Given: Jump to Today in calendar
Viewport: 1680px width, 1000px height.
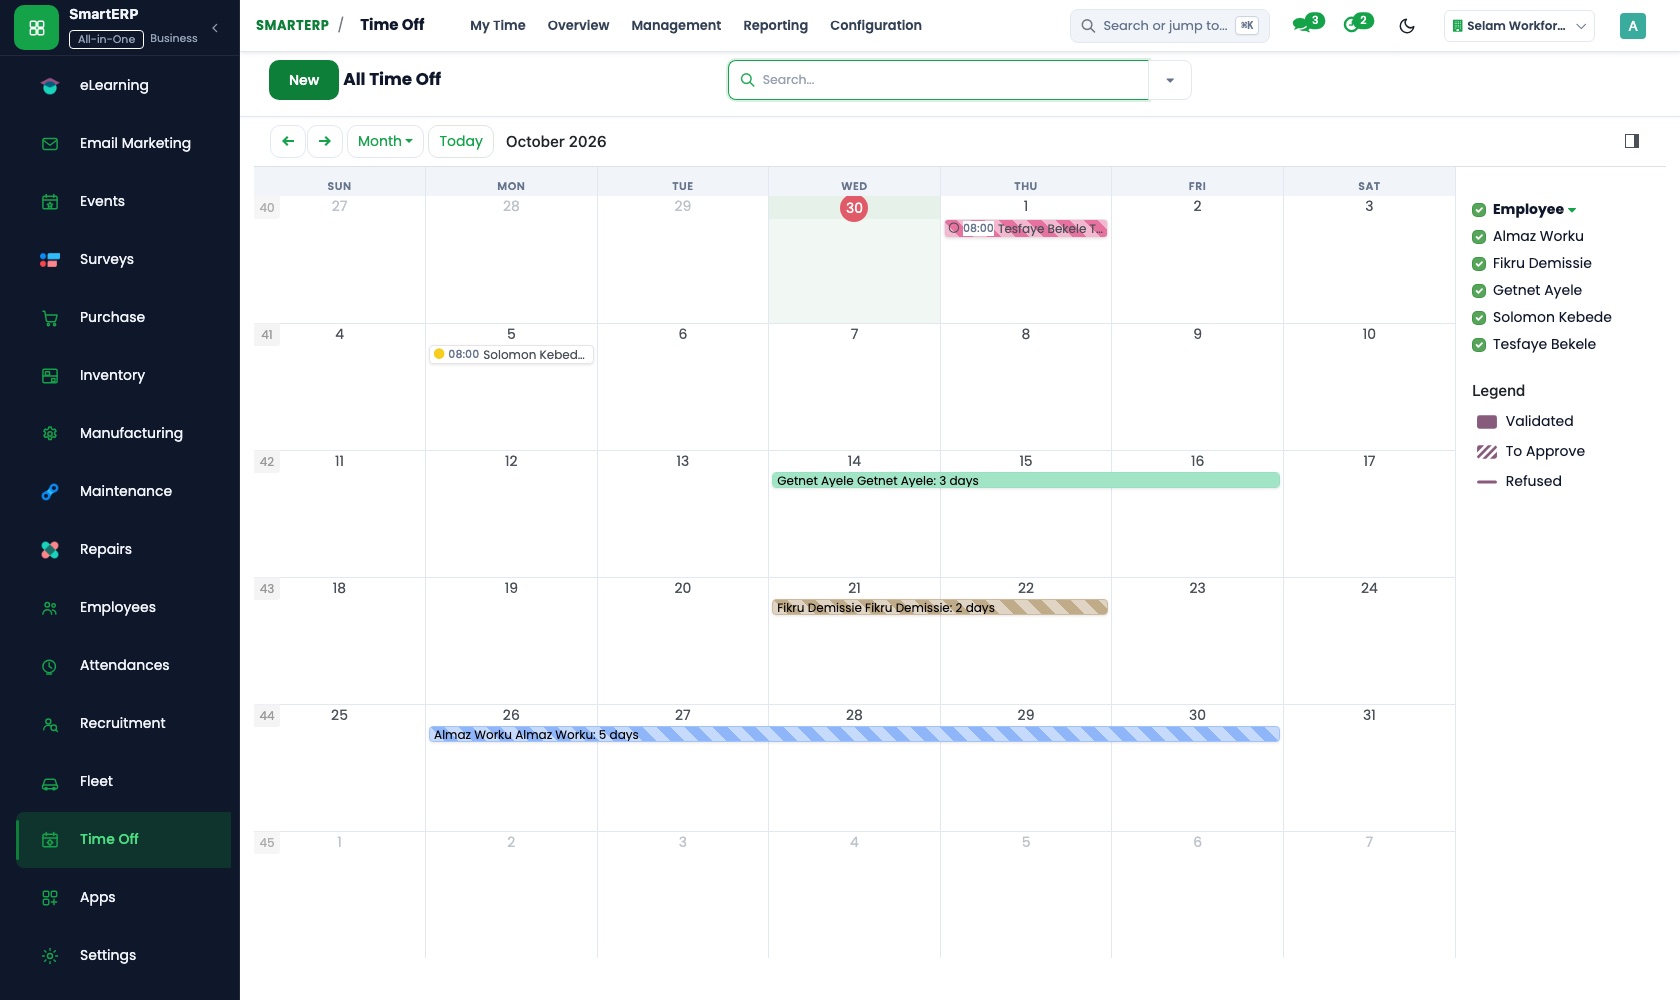Looking at the screenshot, I should coord(461,141).
